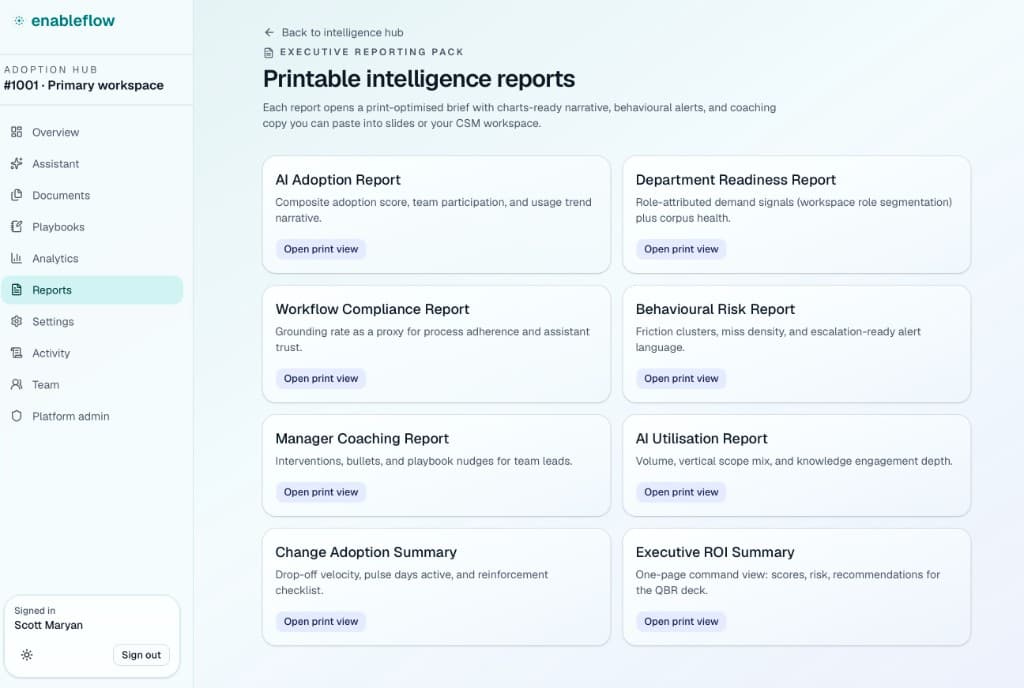
Task: Click the Playbooks book icon
Action: [16, 227]
